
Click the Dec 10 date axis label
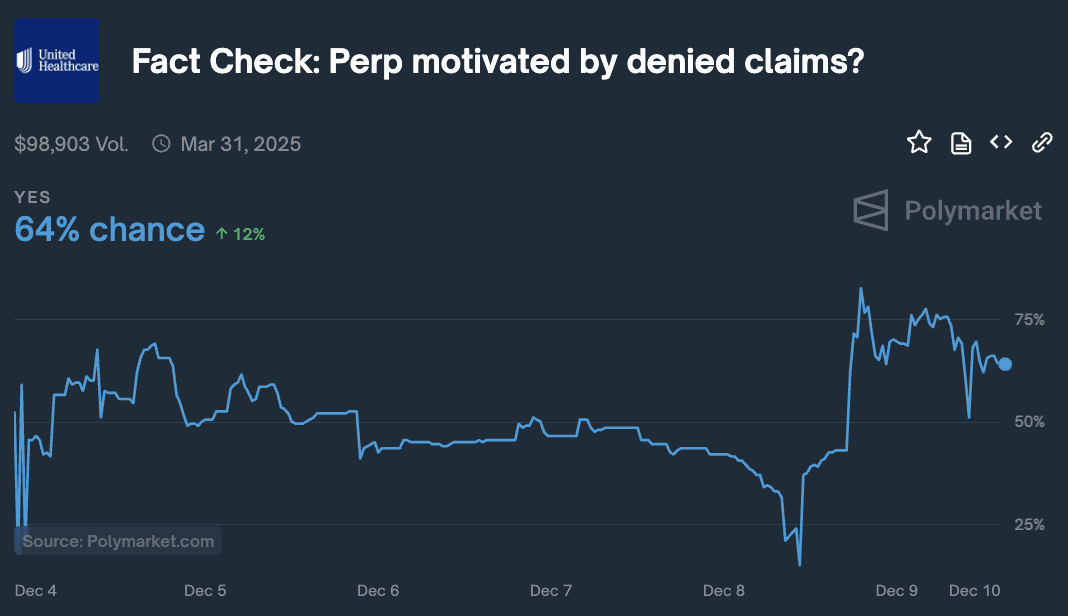coord(975,591)
